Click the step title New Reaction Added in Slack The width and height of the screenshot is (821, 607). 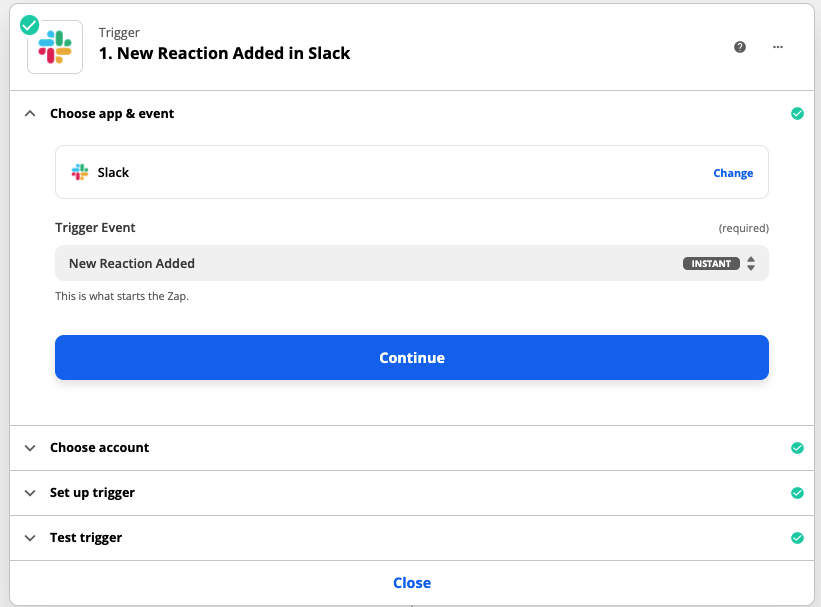click(224, 54)
